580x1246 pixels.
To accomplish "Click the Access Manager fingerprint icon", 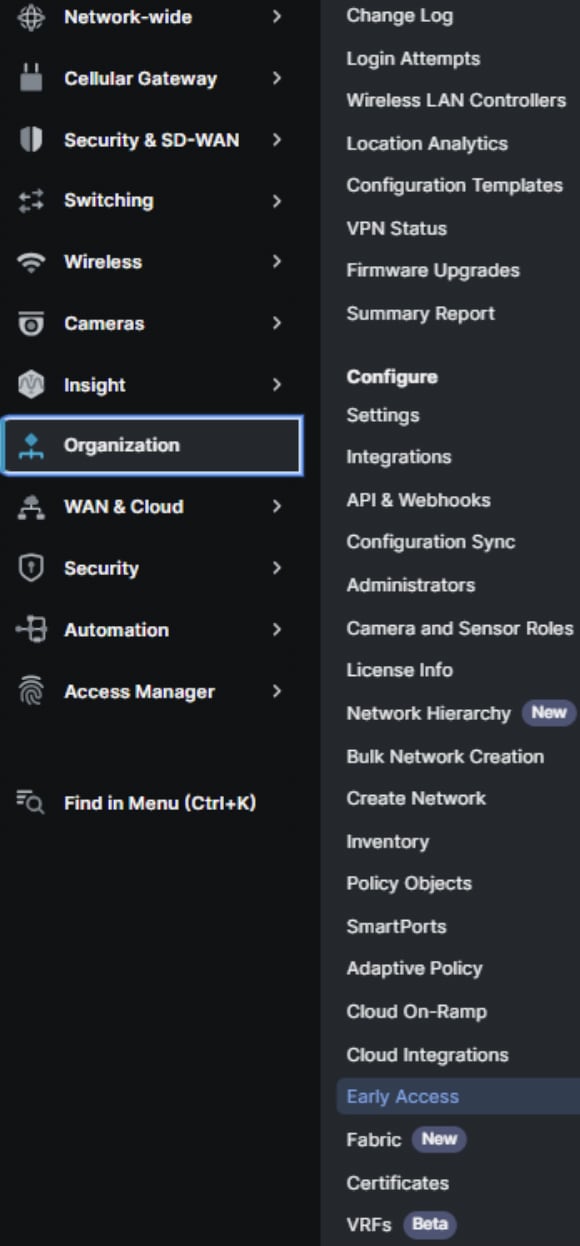I will pos(32,691).
